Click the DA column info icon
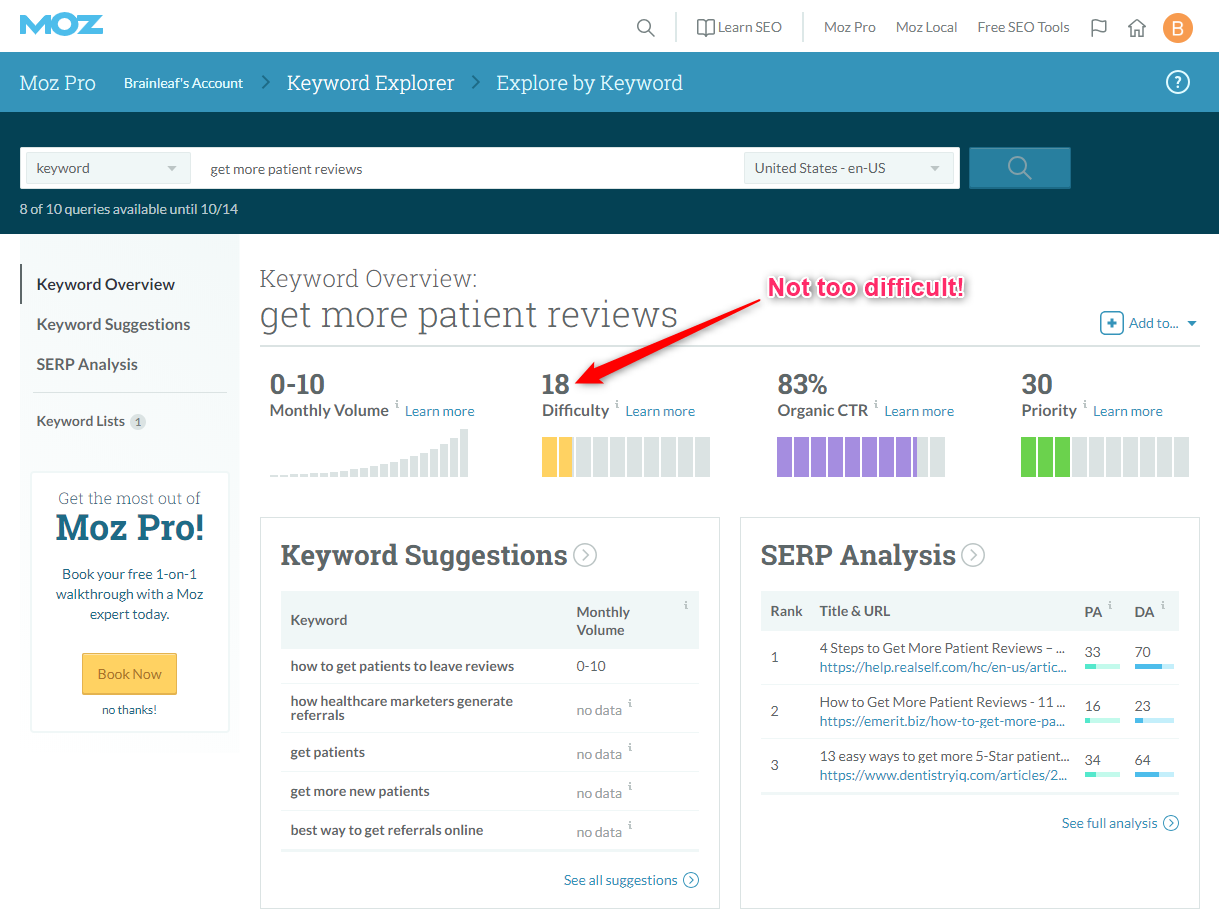The image size is (1219, 917). coord(1162,605)
